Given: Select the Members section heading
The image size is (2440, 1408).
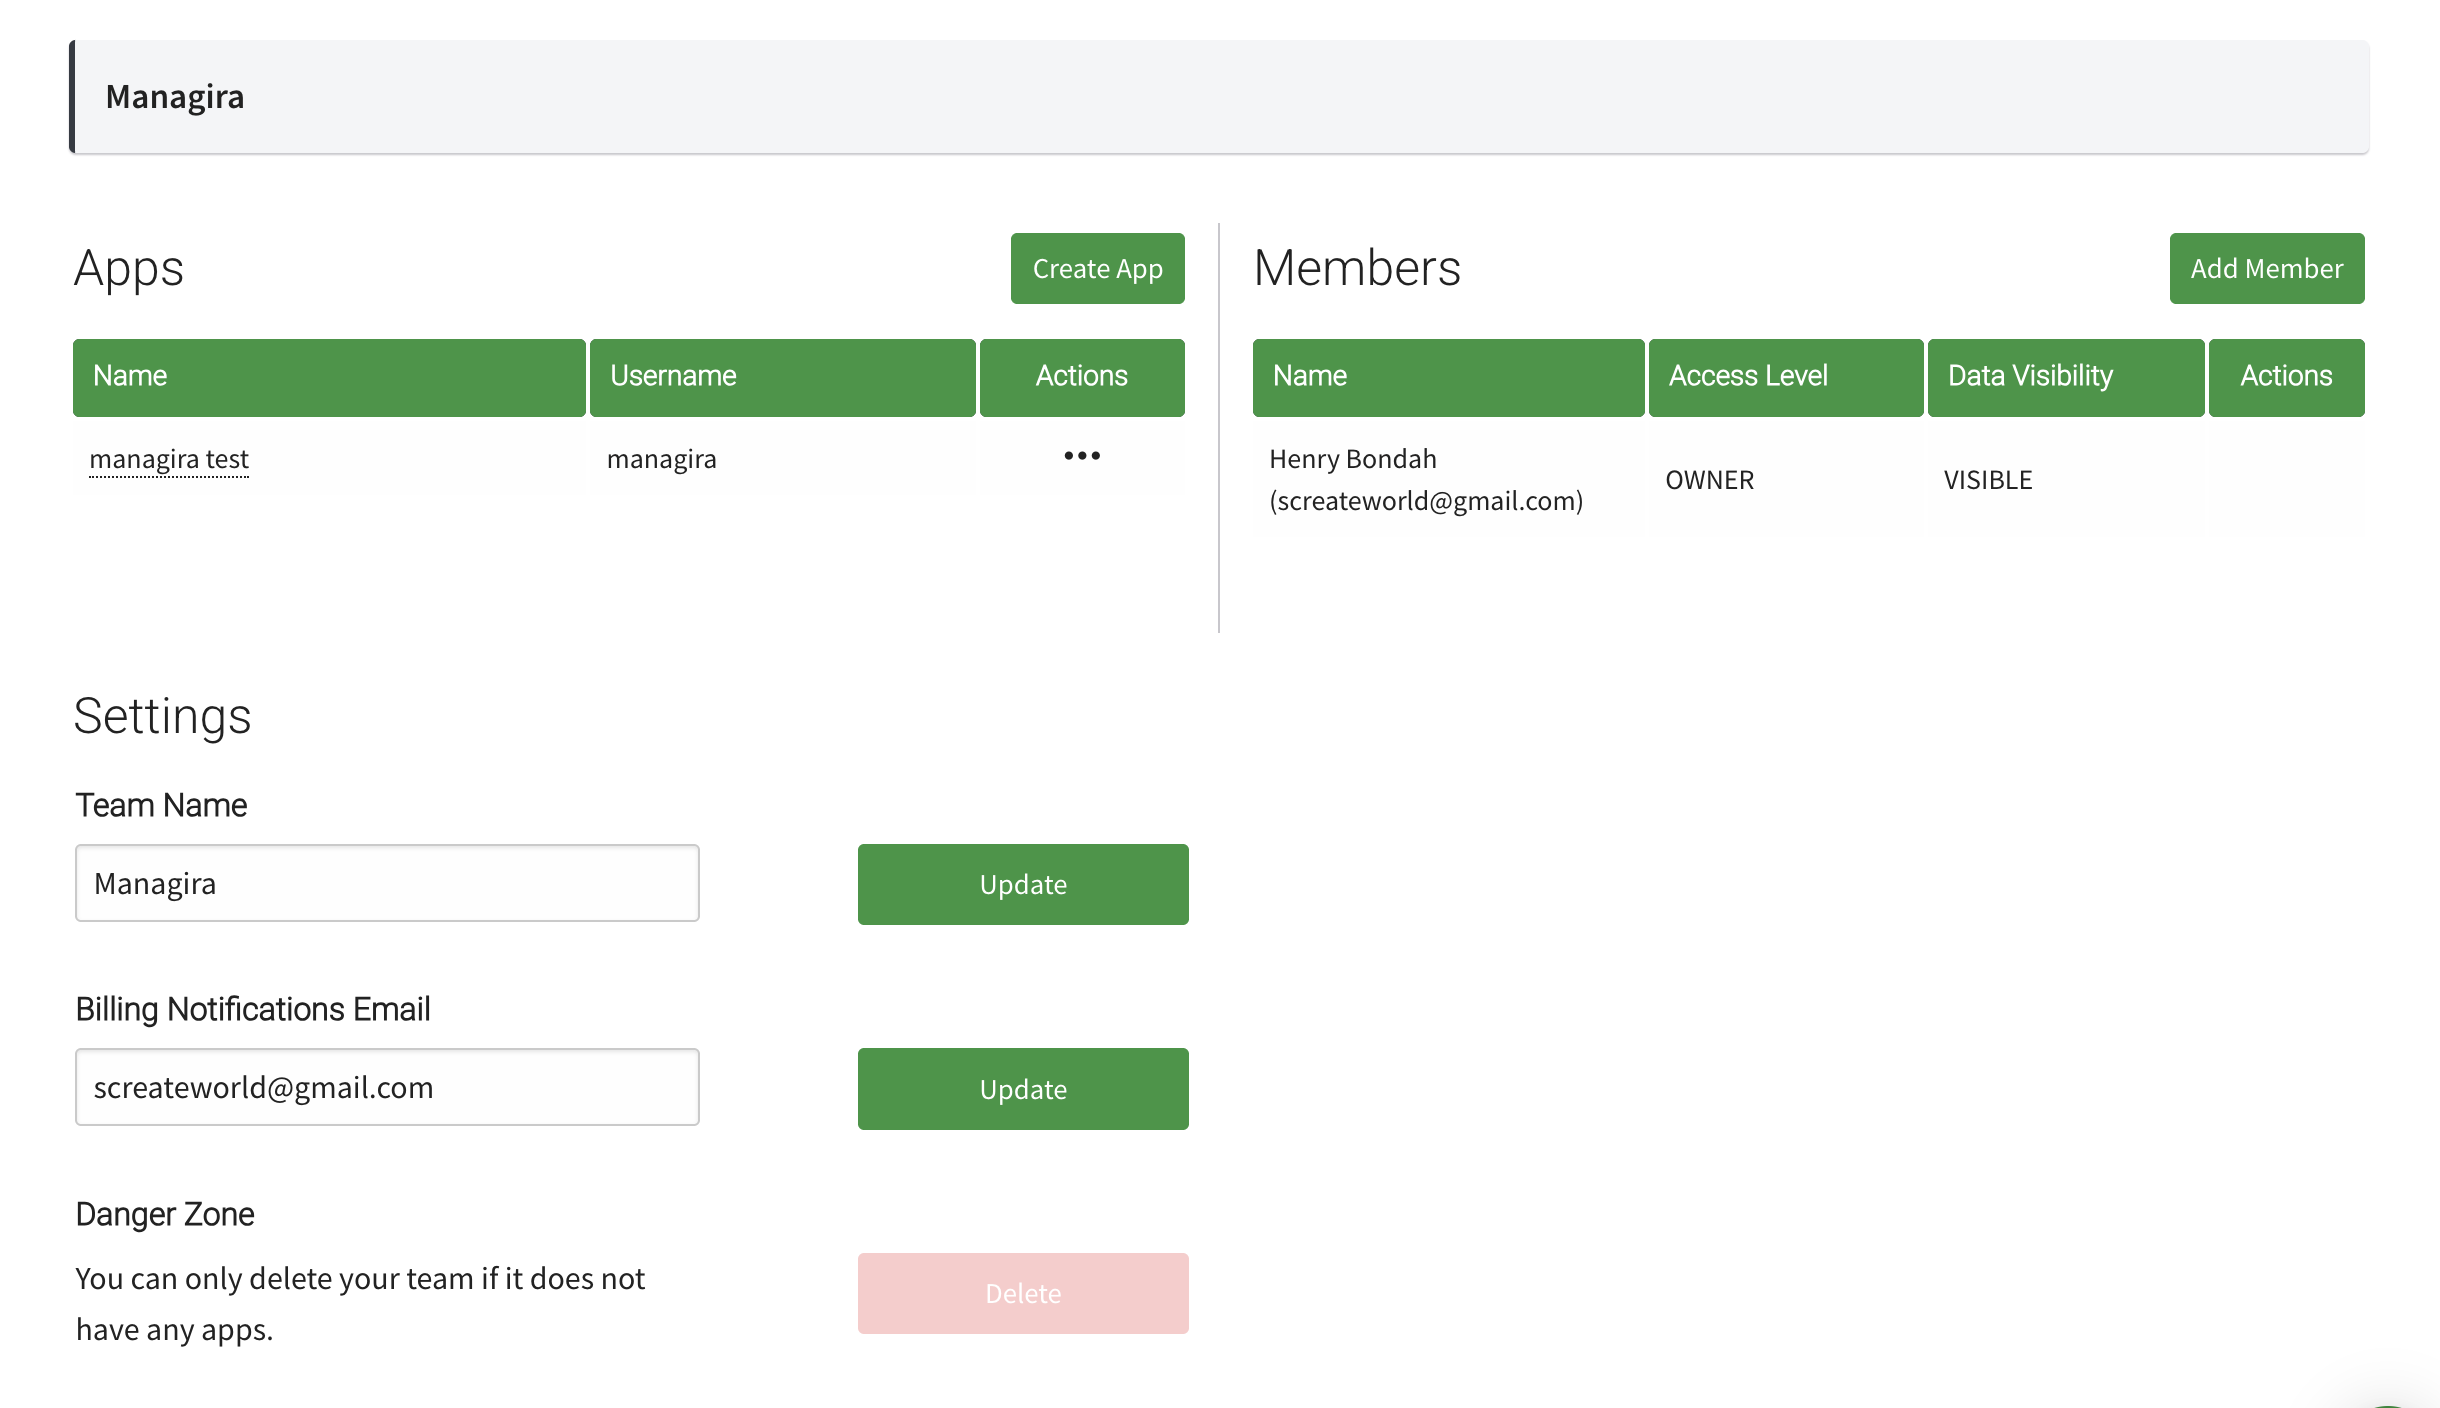Looking at the screenshot, I should tap(1357, 268).
